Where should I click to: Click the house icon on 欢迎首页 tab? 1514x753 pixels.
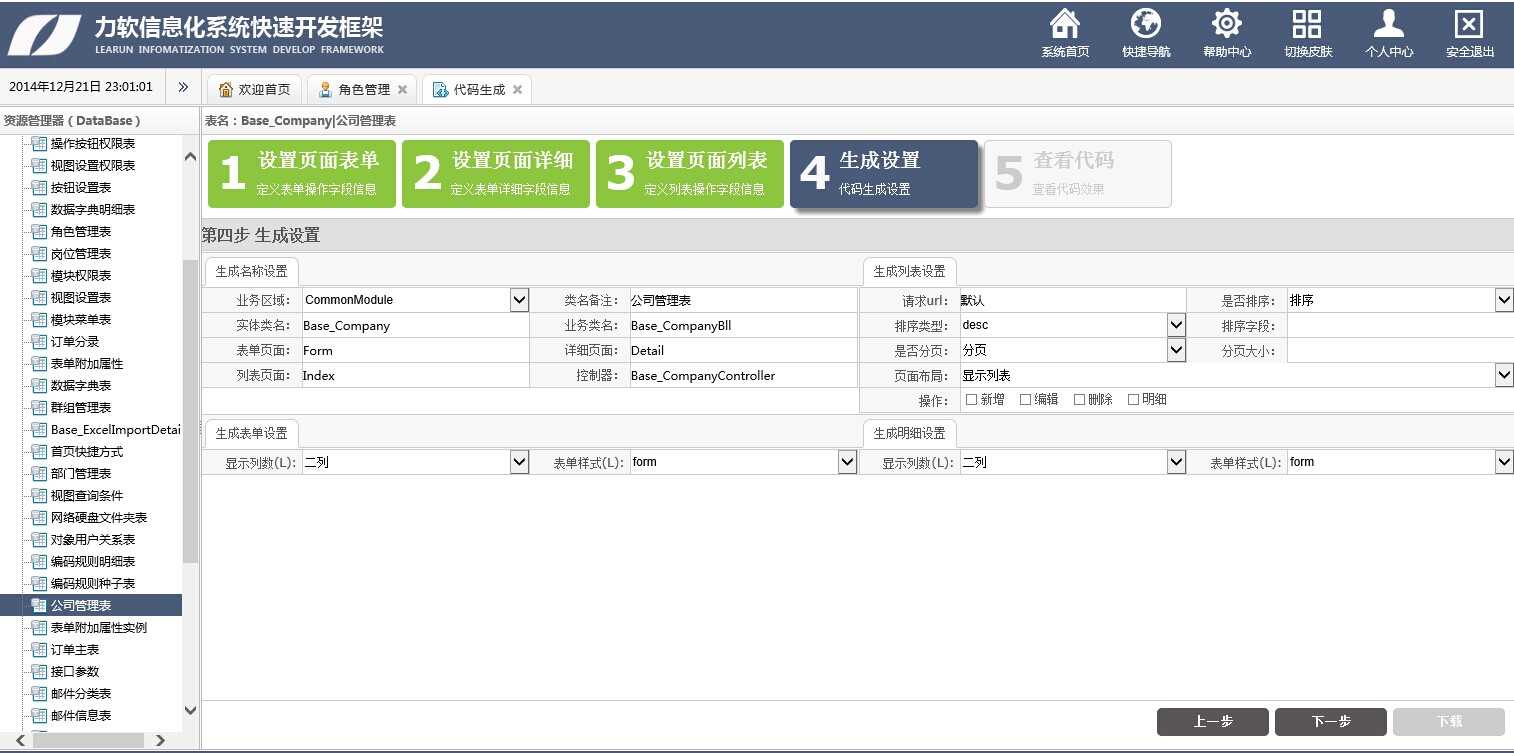coord(226,89)
